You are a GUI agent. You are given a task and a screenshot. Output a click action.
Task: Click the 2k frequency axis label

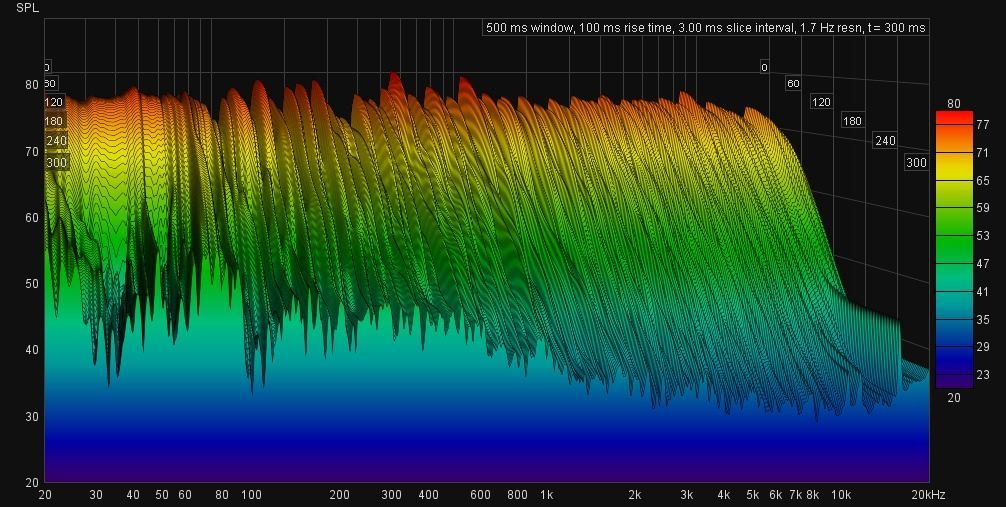tap(634, 495)
